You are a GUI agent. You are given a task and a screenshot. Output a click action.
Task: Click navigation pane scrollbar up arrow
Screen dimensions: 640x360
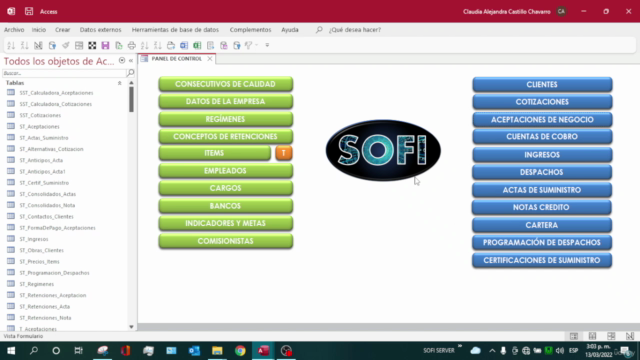click(131, 83)
